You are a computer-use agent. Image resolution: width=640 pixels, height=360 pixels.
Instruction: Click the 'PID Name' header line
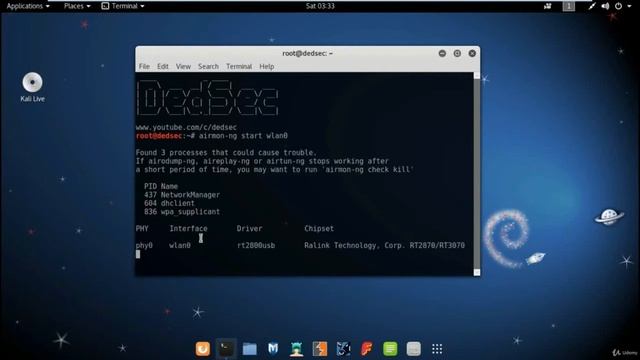coord(161,187)
